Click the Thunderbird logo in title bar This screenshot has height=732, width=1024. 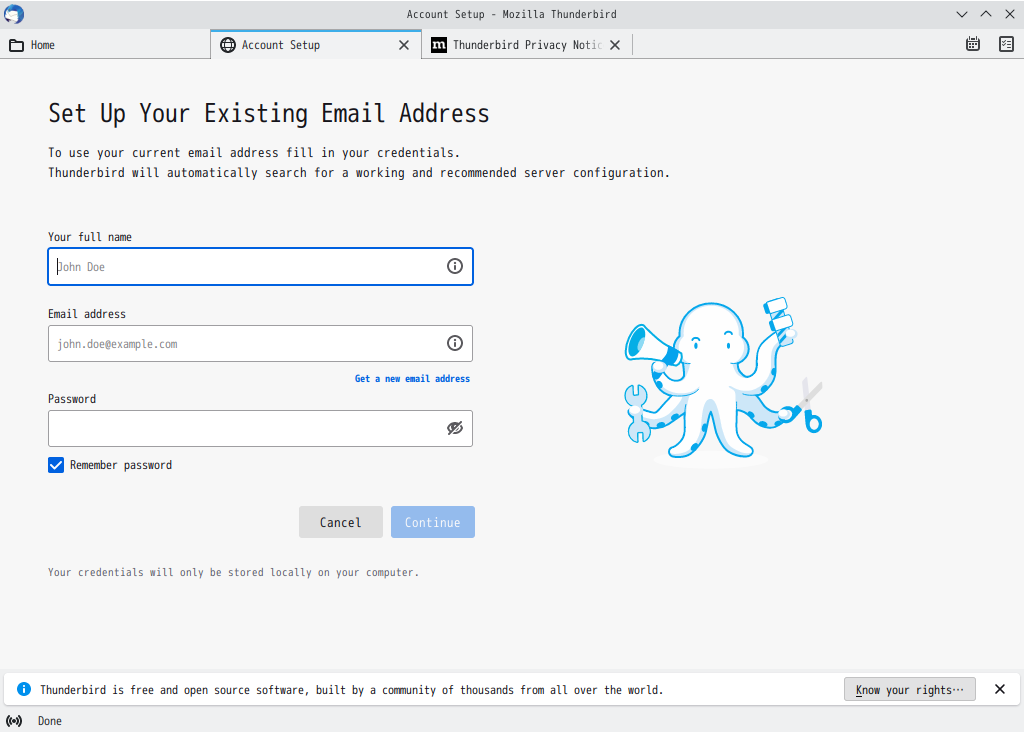tap(14, 14)
